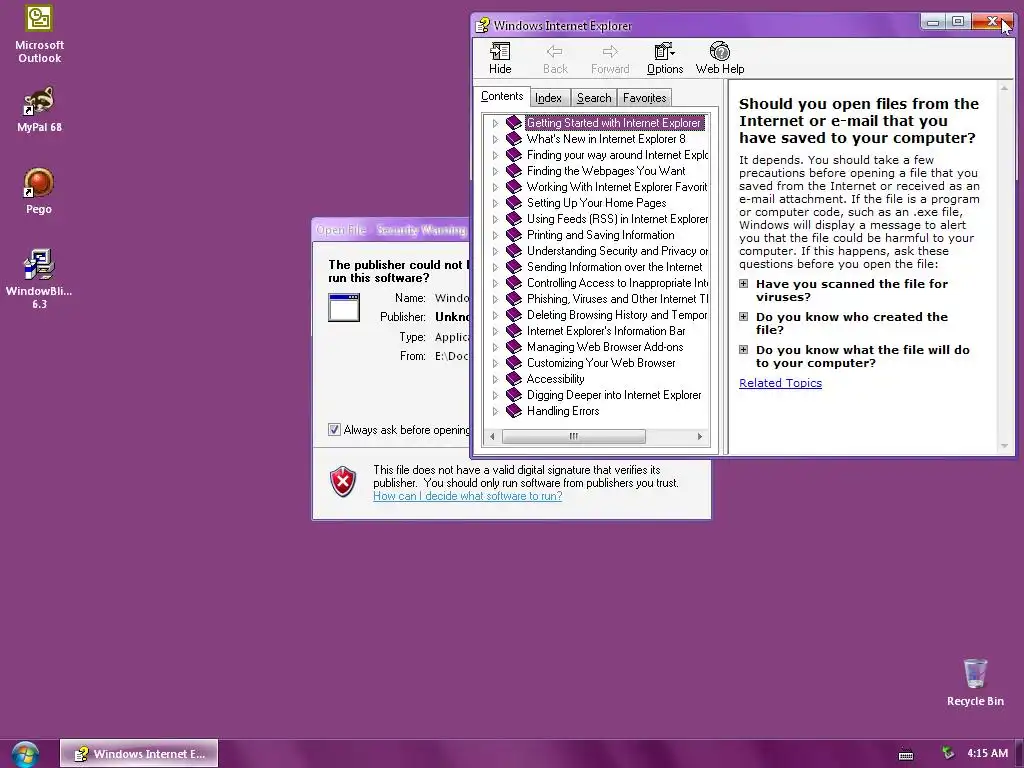Screen dimensions: 1024x768
Task: Click the book icon beside Managing Web Browser Add-ons
Action: tap(514, 347)
